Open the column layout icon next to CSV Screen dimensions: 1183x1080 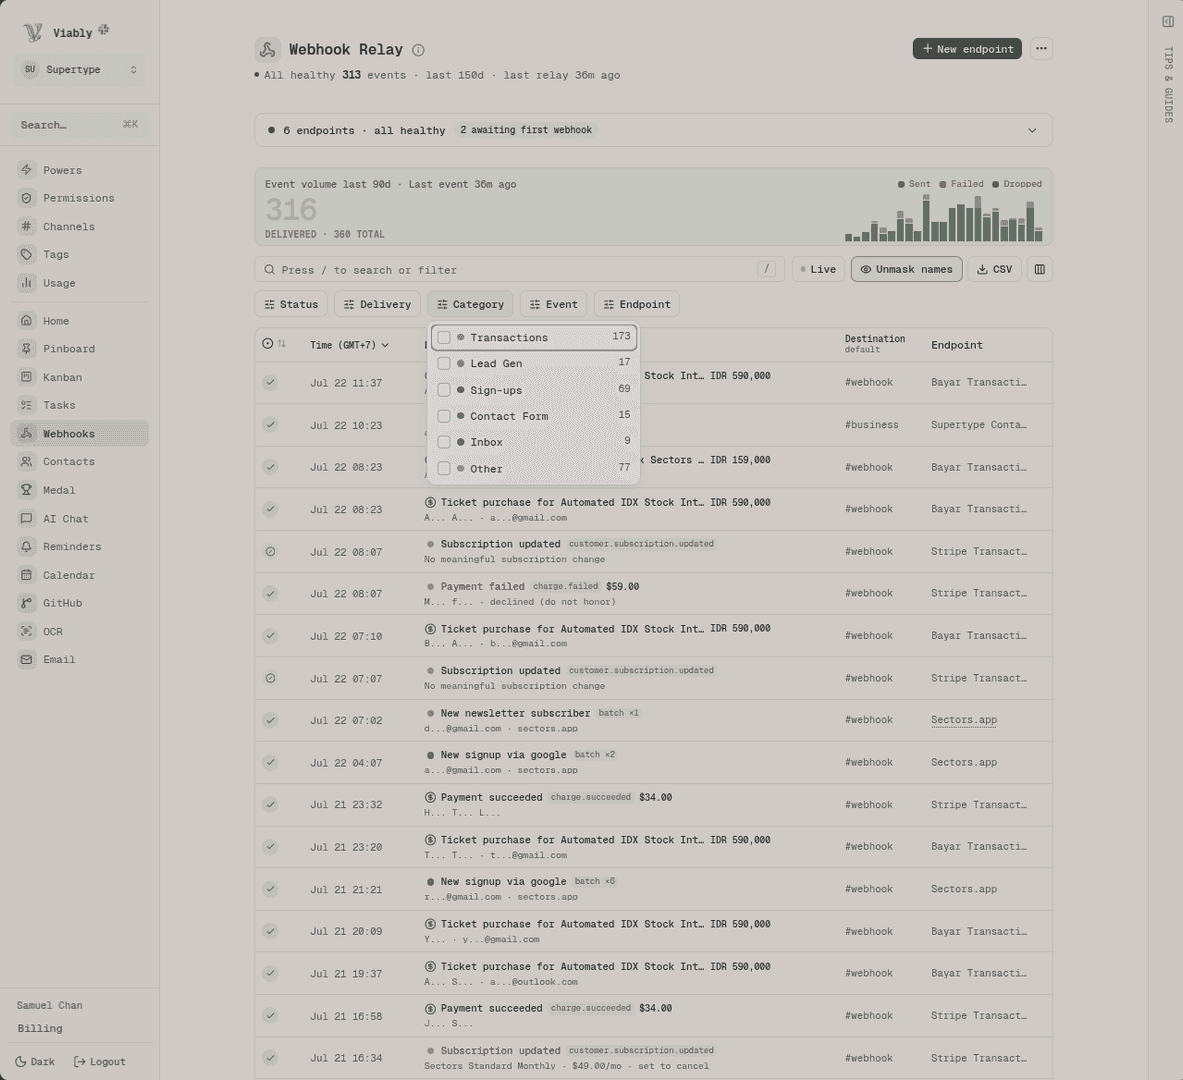[1040, 269]
